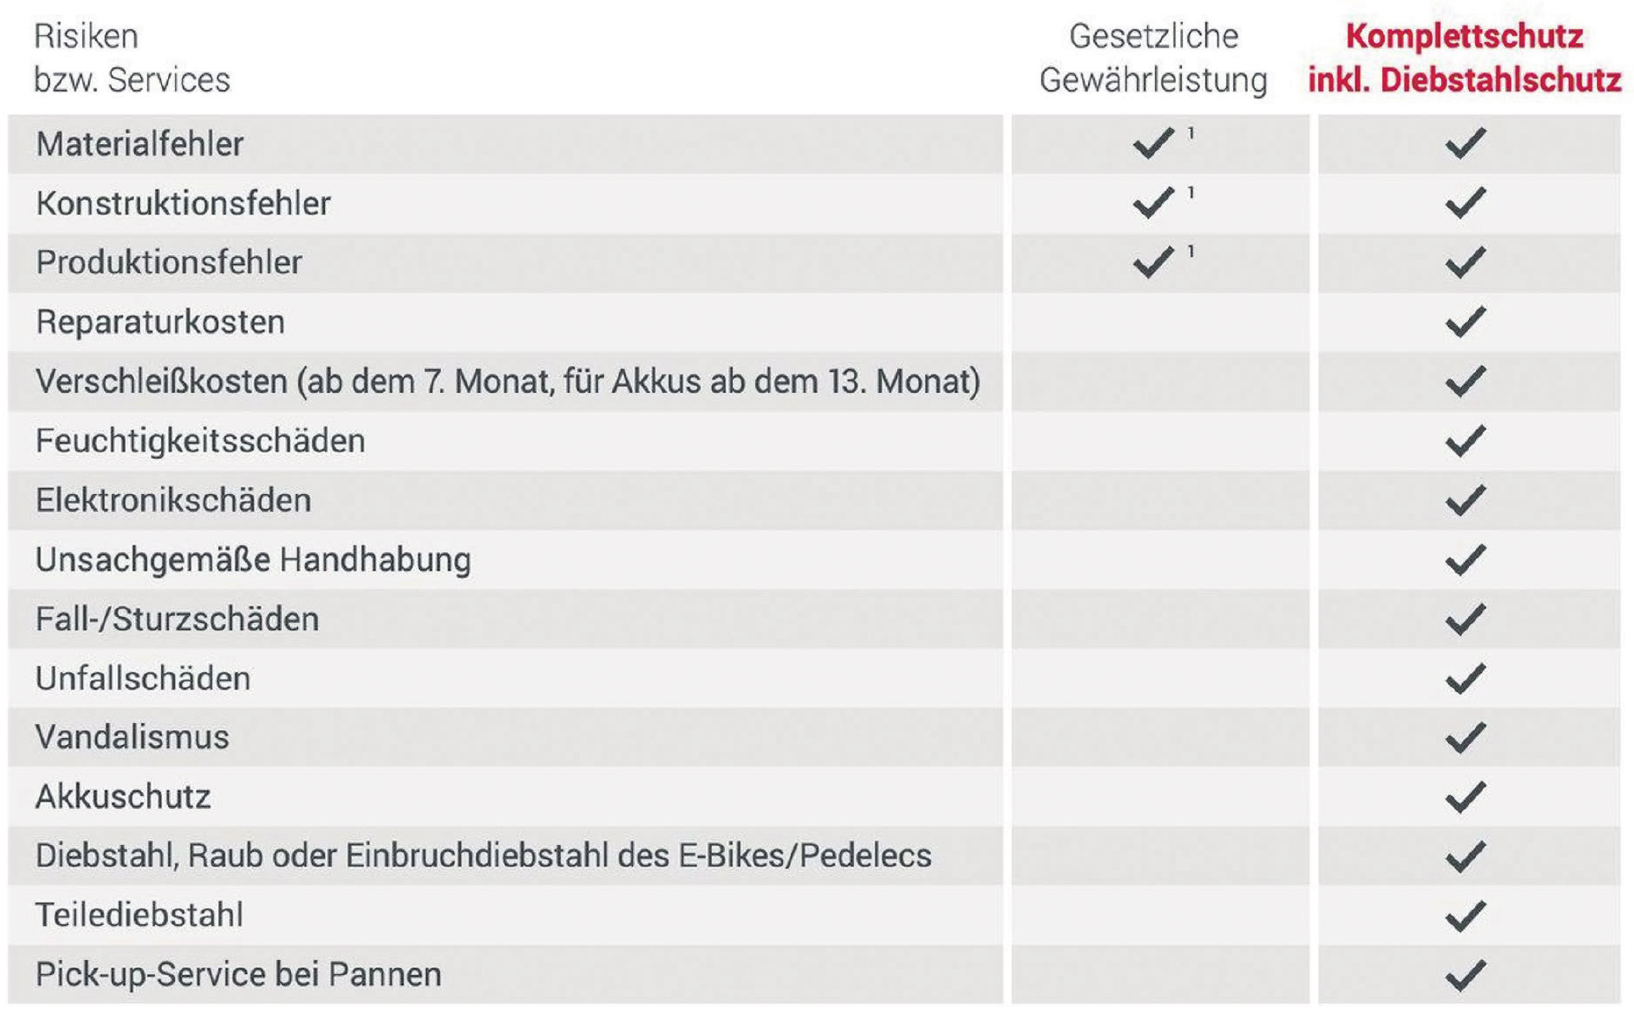Select the Fall-/Sturzschäden row label

tap(177, 619)
